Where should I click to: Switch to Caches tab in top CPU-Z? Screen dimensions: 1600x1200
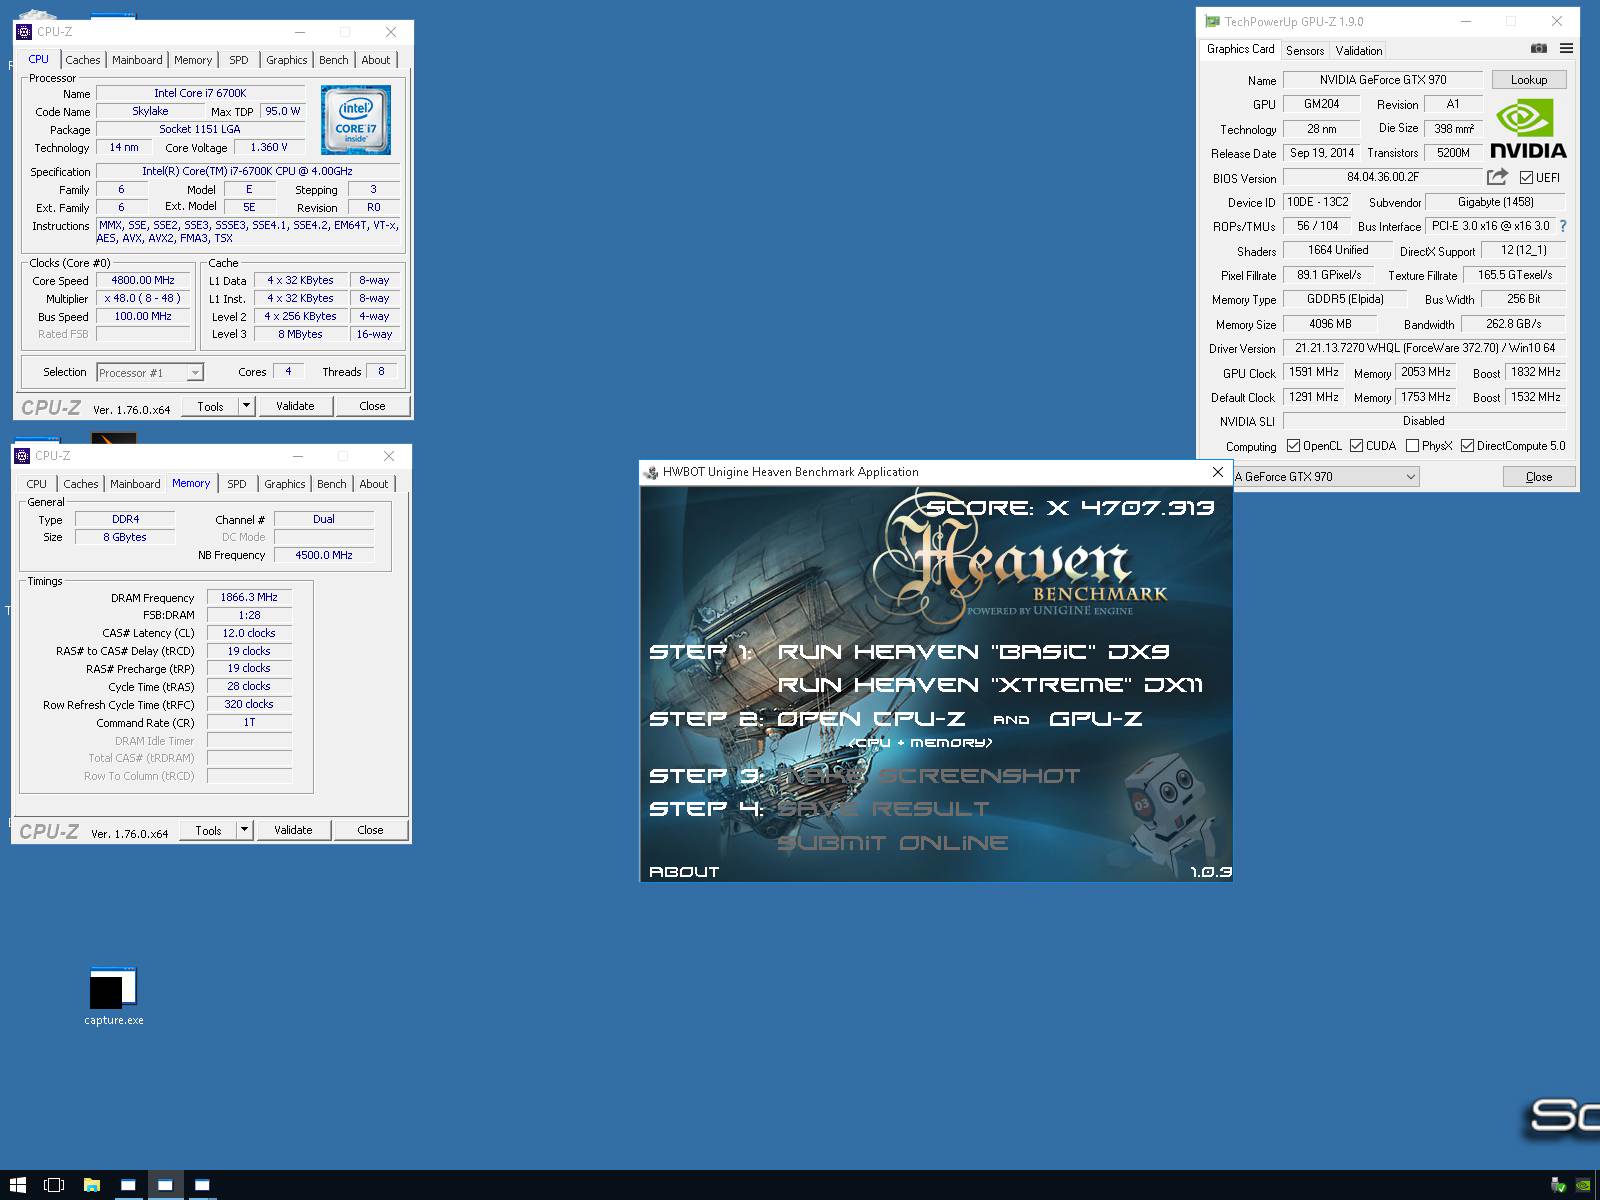(x=83, y=60)
